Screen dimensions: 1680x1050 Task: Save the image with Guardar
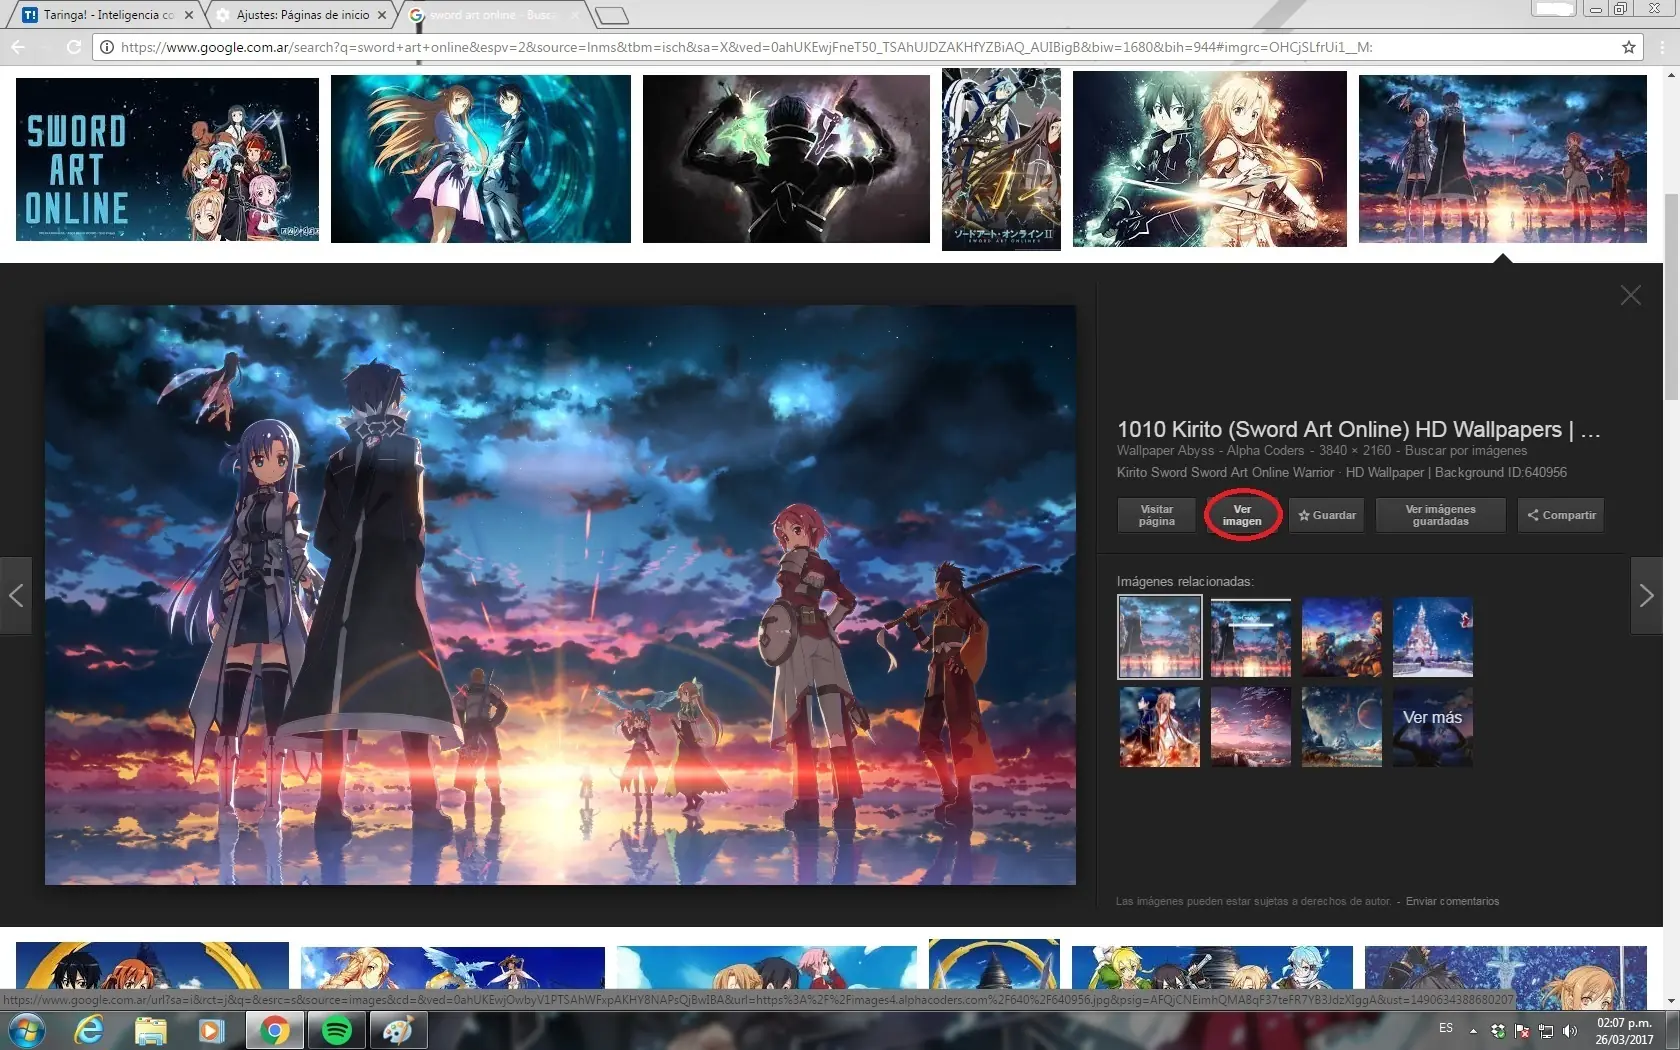tap(1327, 515)
